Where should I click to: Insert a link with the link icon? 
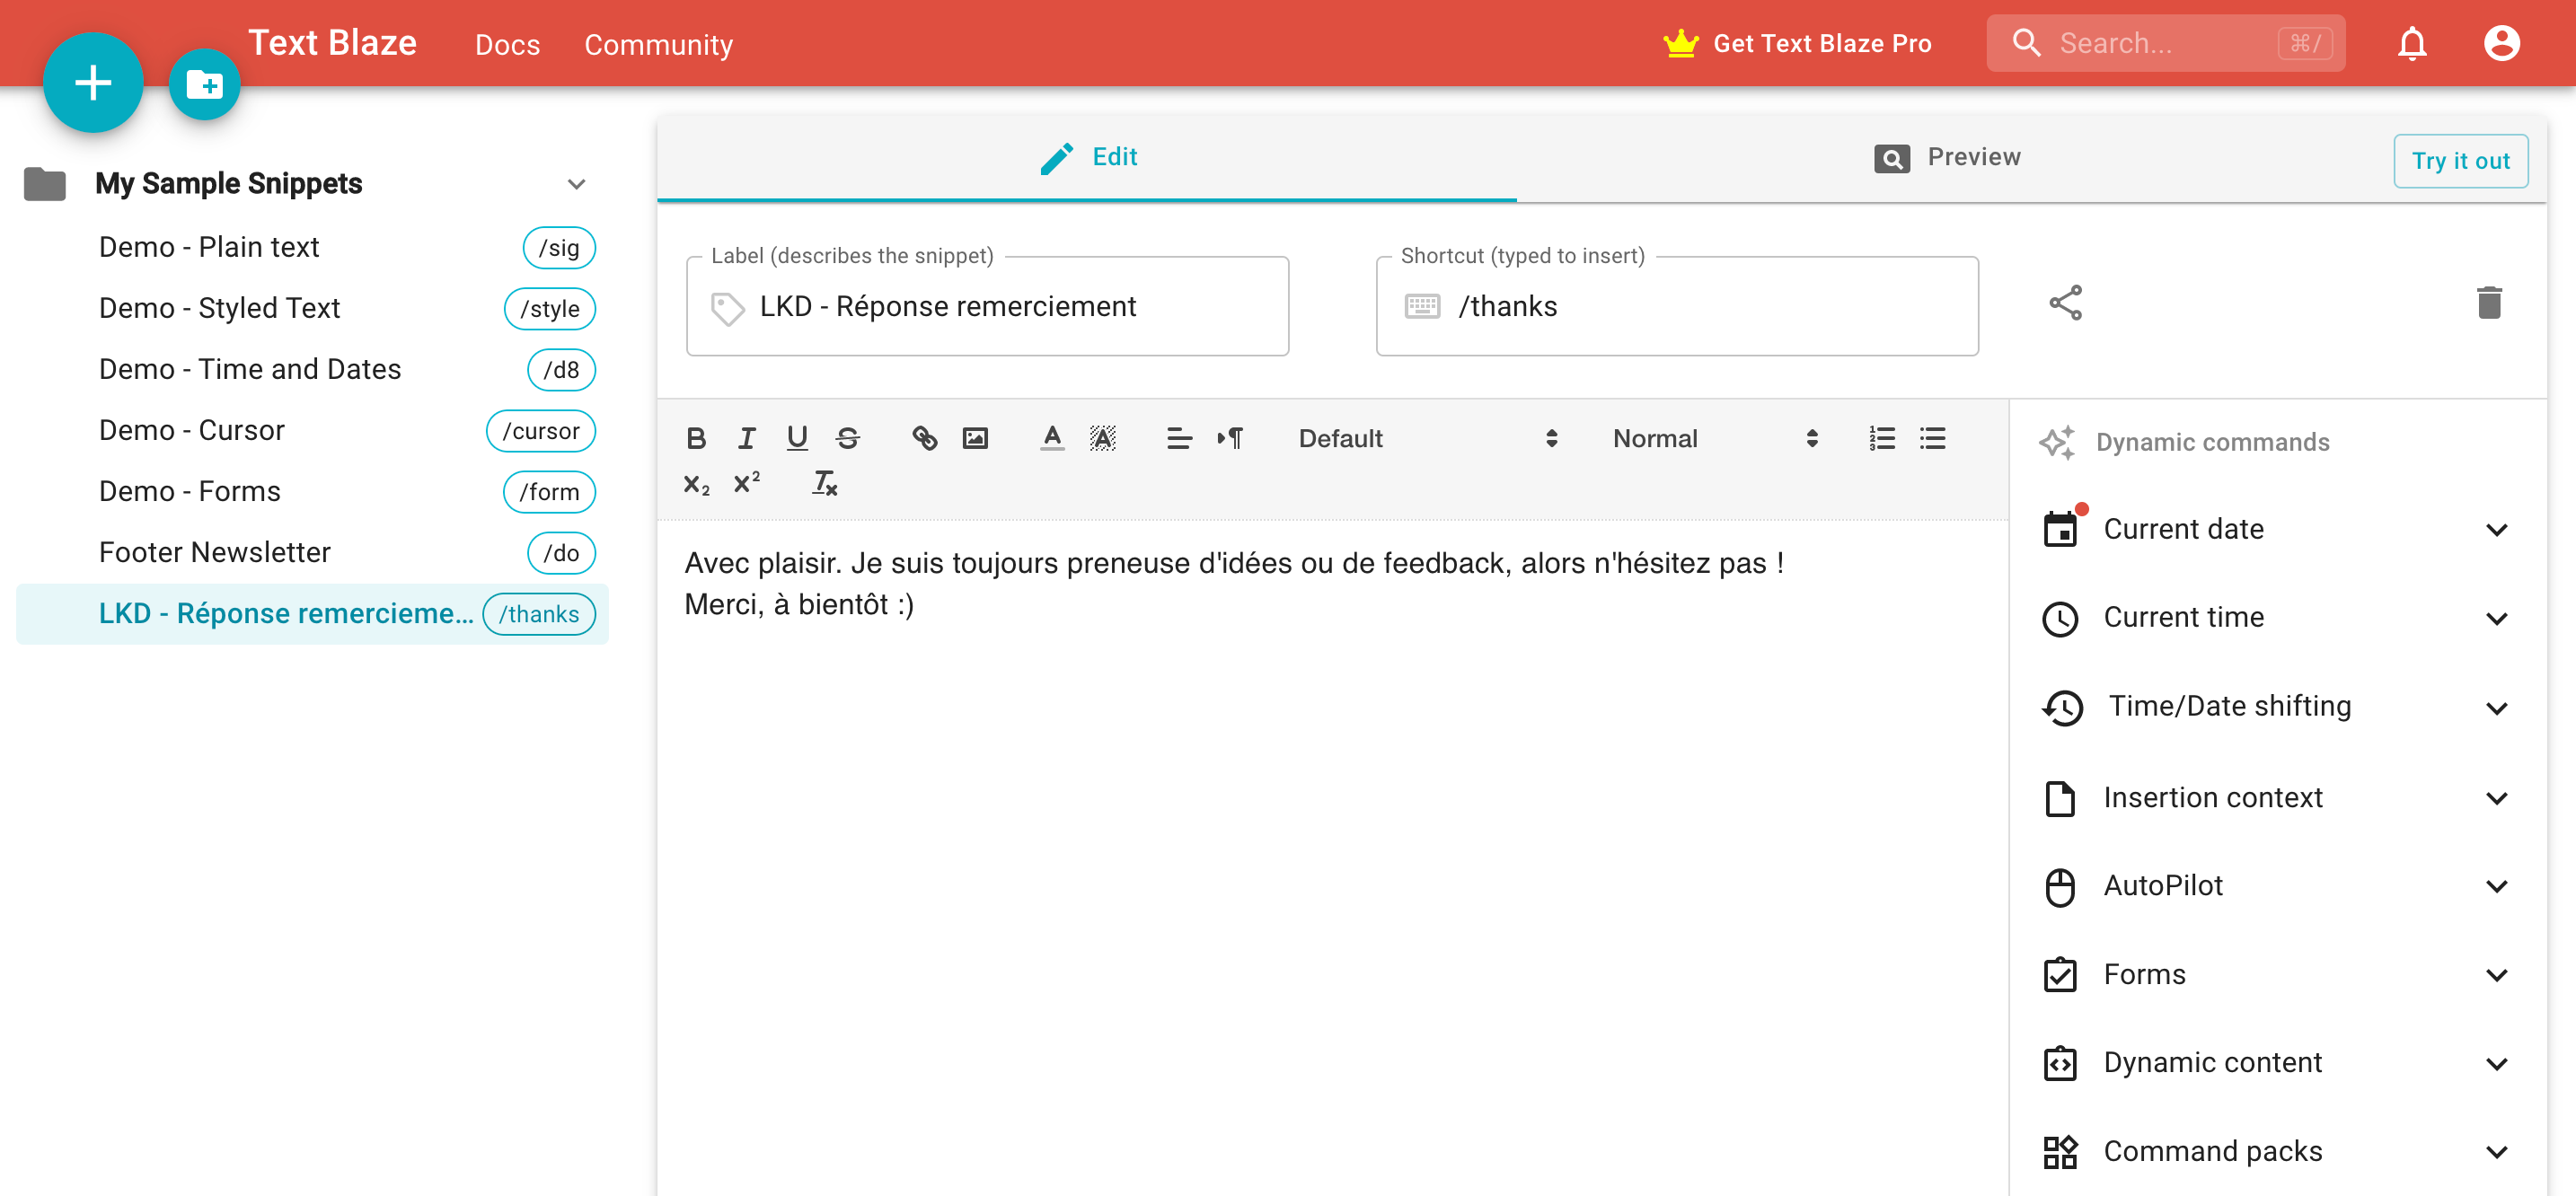point(924,438)
